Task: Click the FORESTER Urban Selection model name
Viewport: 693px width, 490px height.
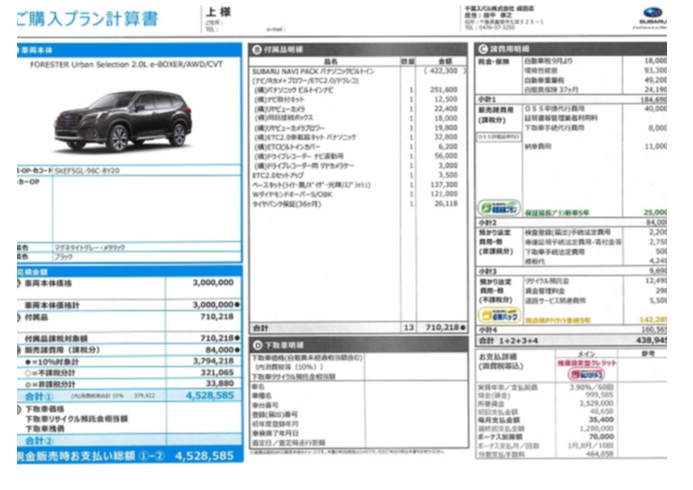Action: 126,65
